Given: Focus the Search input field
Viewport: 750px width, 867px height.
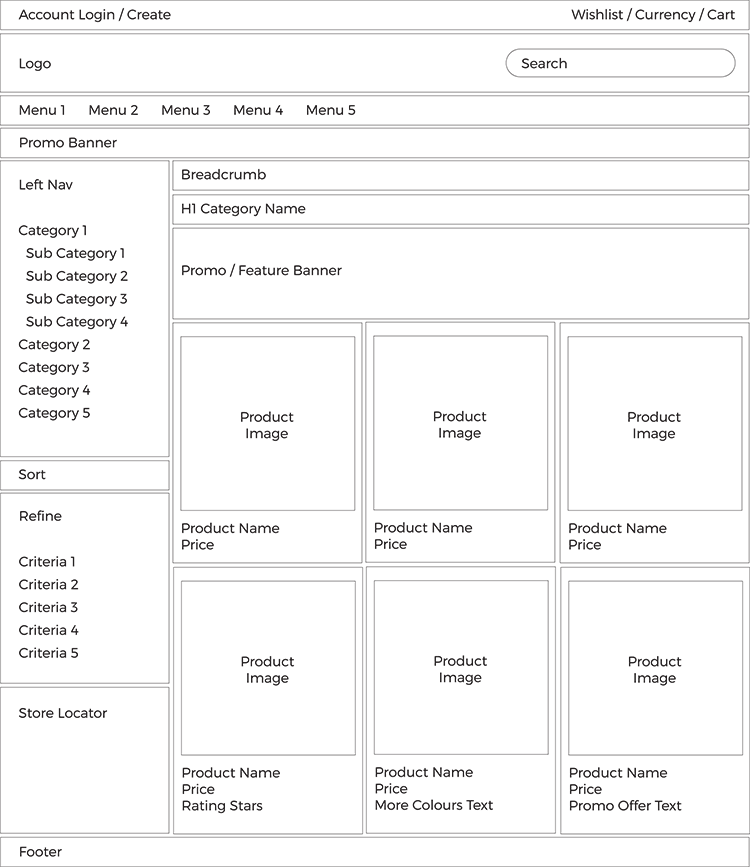Looking at the screenshot, I should click(x=621, y=63).
